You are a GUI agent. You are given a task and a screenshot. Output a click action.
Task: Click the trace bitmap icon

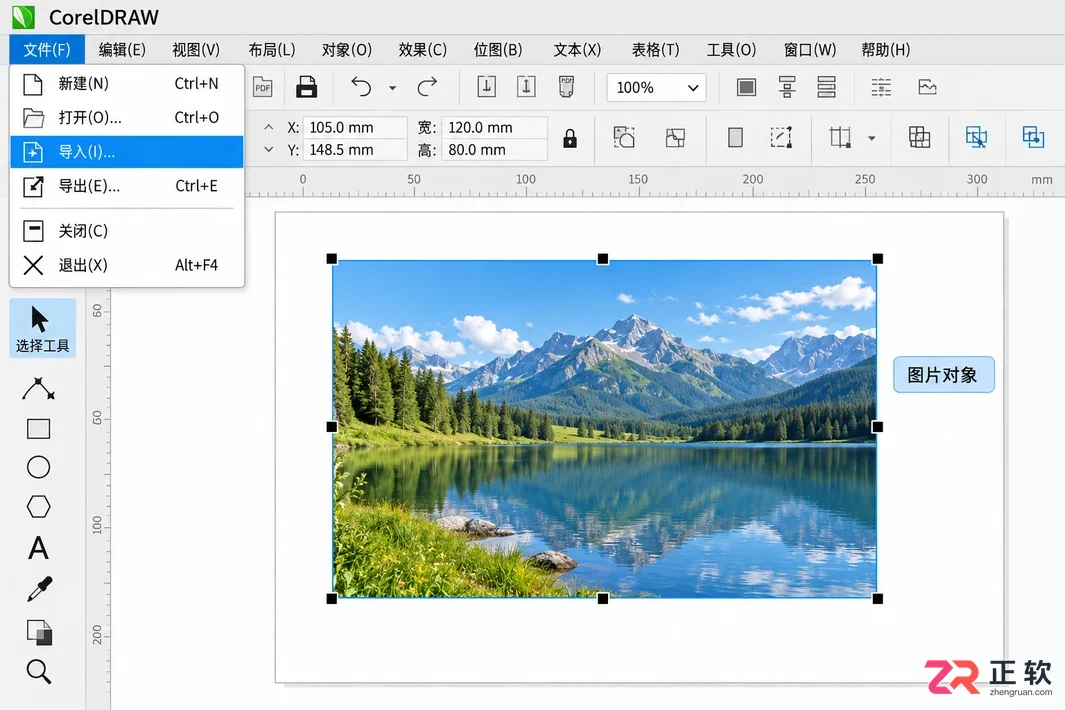[x=675, y=138]
